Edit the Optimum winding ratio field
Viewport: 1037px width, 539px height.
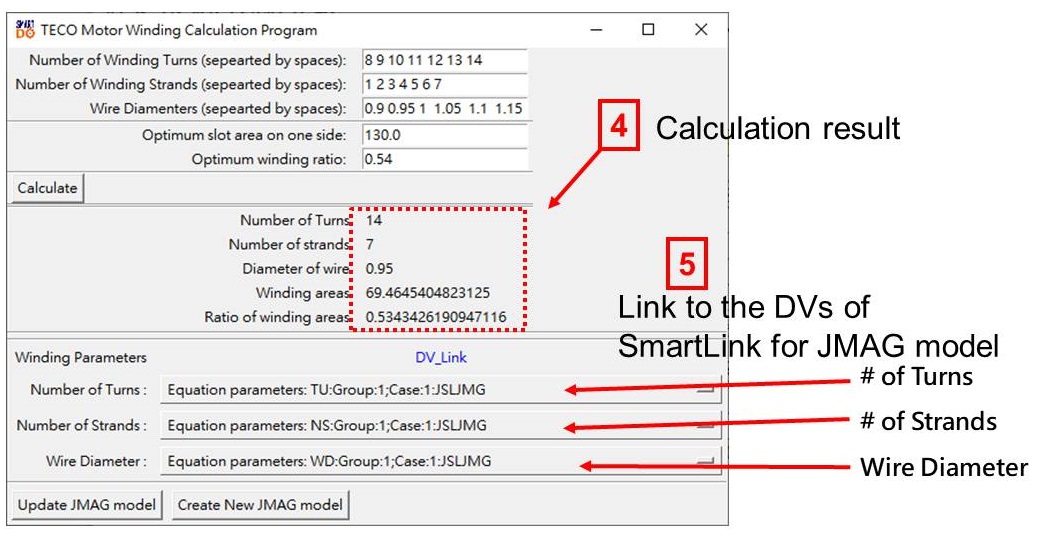(443, 159)
